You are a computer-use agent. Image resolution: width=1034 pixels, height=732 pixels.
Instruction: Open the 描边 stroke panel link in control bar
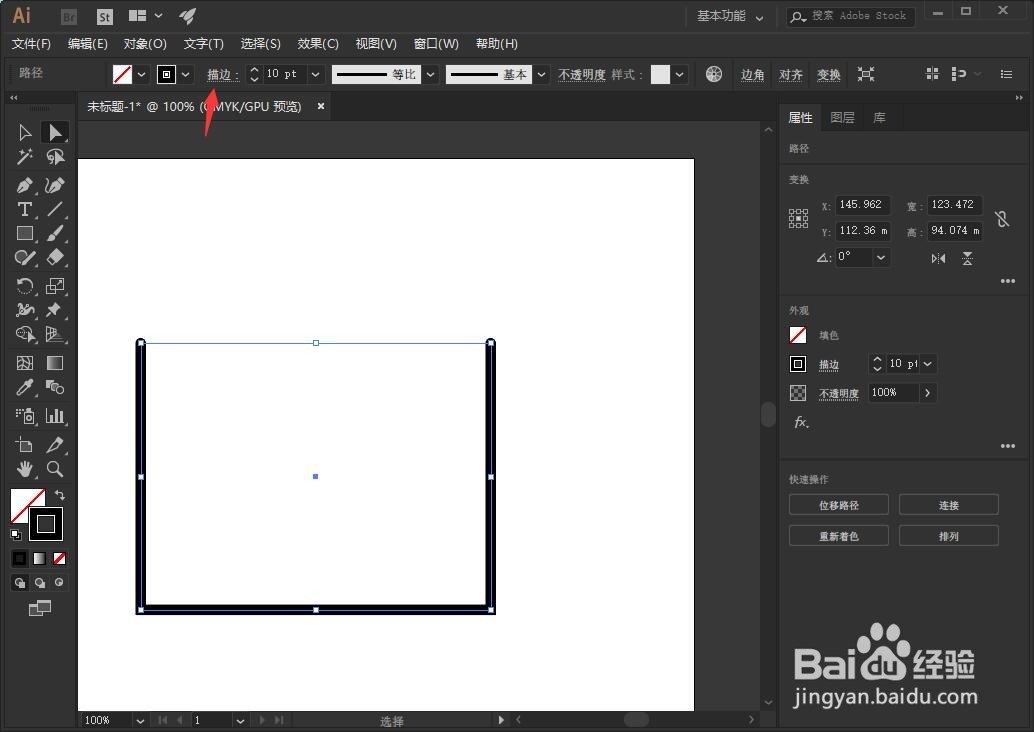(220, 75)
